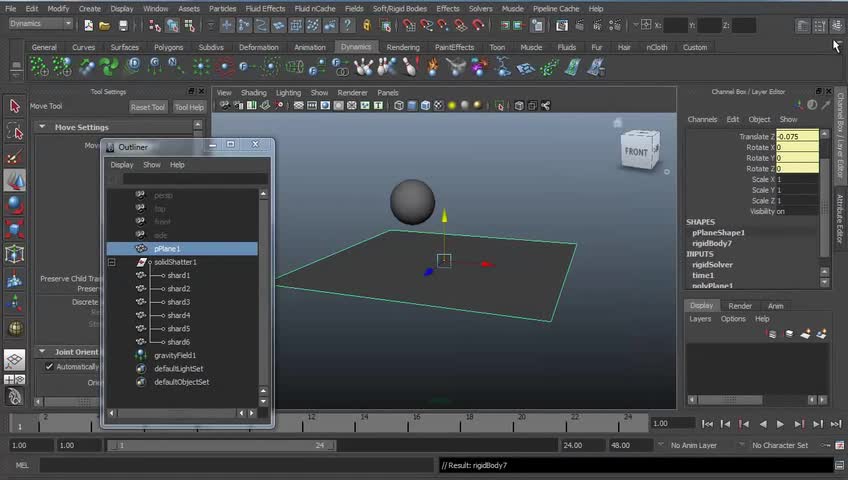This screenshot has height=480, width=848.
Task: Click the bowling pins rigid body shelf icon
Action: pos(363,67)
